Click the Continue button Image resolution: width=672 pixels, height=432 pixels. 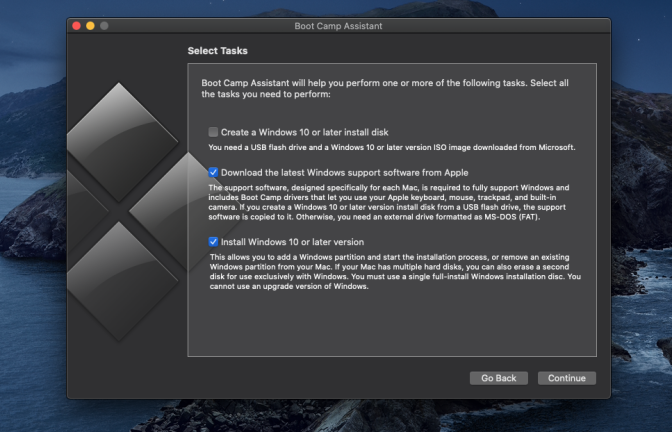(567, 378)
